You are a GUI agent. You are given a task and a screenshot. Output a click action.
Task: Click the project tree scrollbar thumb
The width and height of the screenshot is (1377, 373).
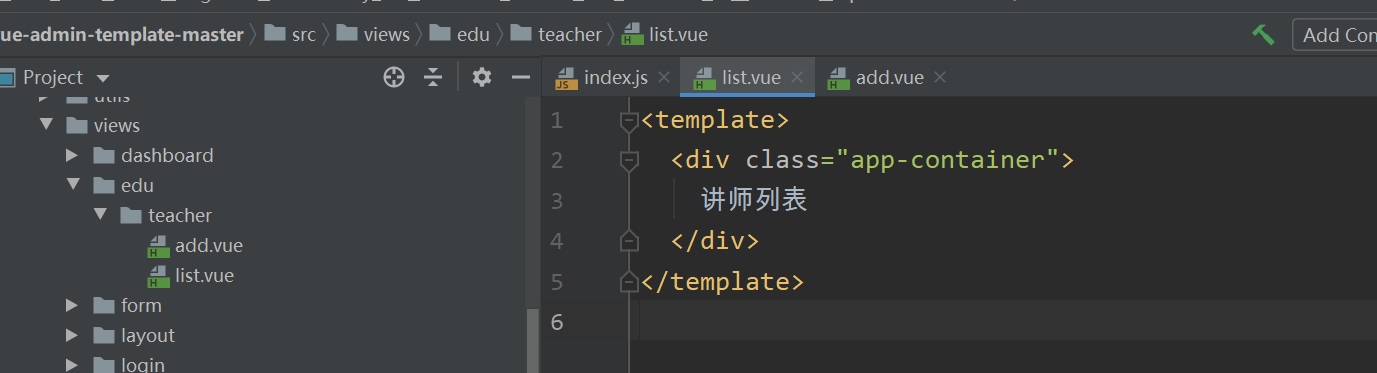click(x=533, y=340)
